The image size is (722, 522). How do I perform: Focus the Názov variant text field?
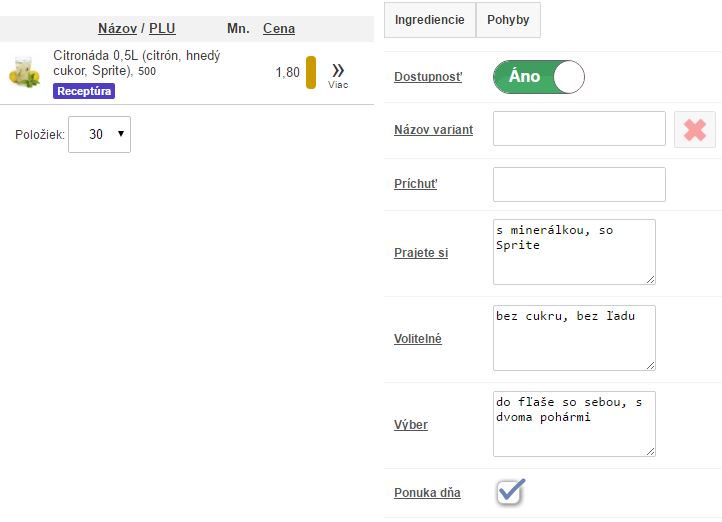[x=579, y=129]
